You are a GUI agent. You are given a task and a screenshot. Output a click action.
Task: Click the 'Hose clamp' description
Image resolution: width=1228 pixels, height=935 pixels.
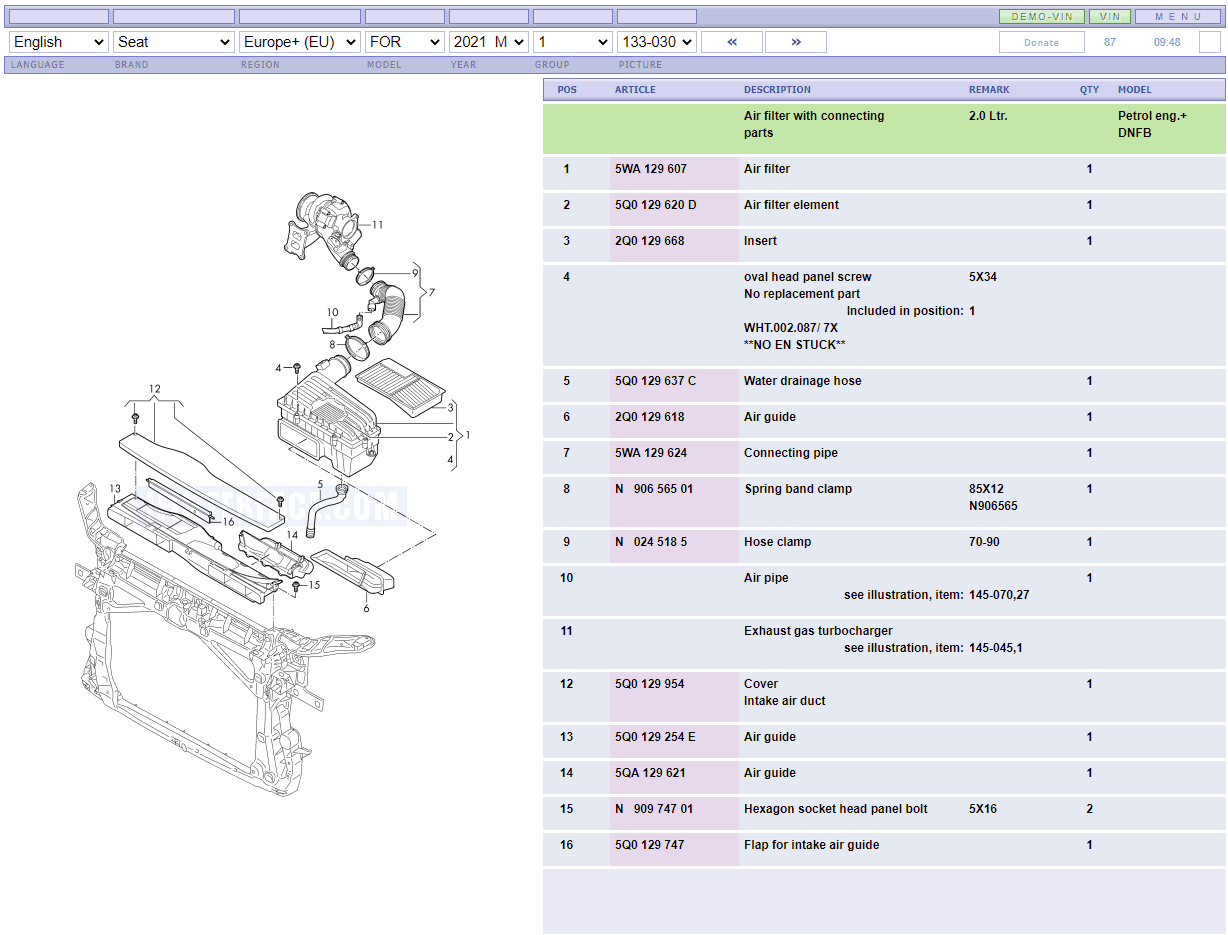click(777, 542)
